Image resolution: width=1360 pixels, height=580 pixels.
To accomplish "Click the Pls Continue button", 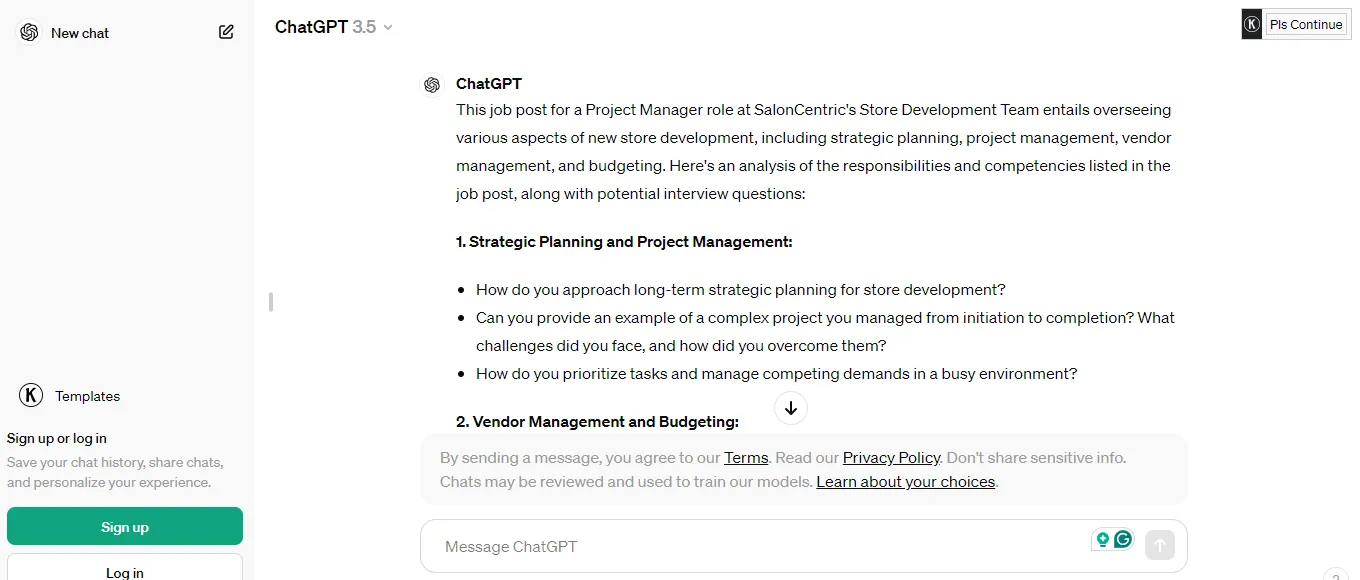I will coord(1306,25).
